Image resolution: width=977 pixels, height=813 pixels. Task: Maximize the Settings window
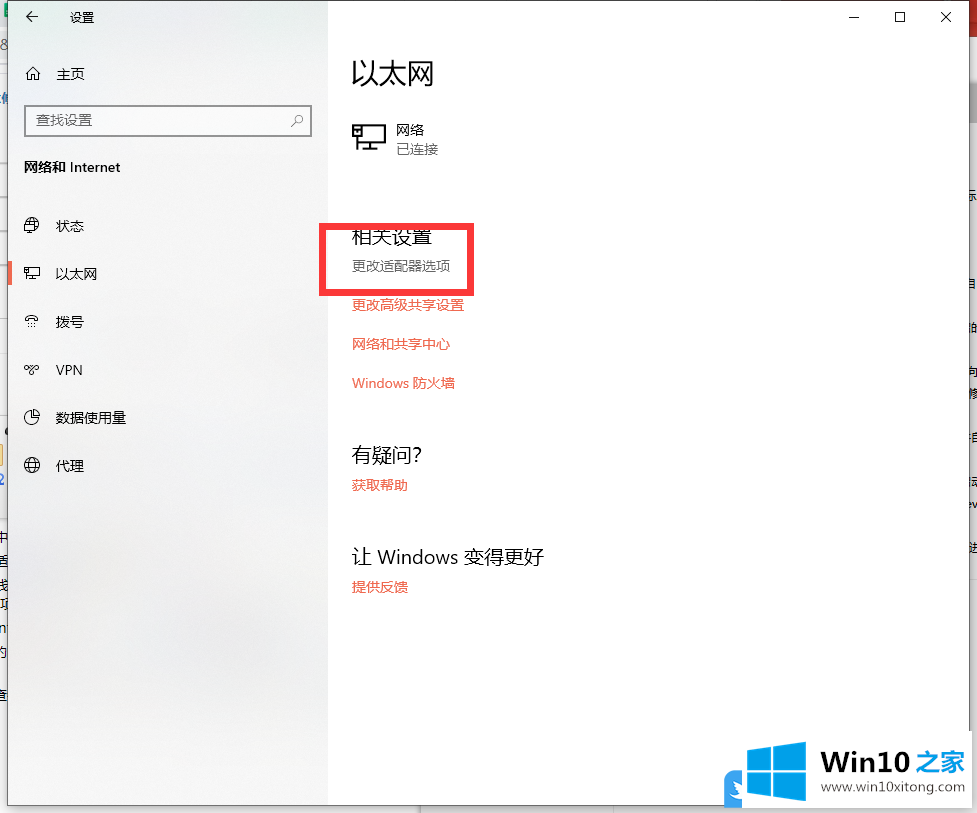900,17
